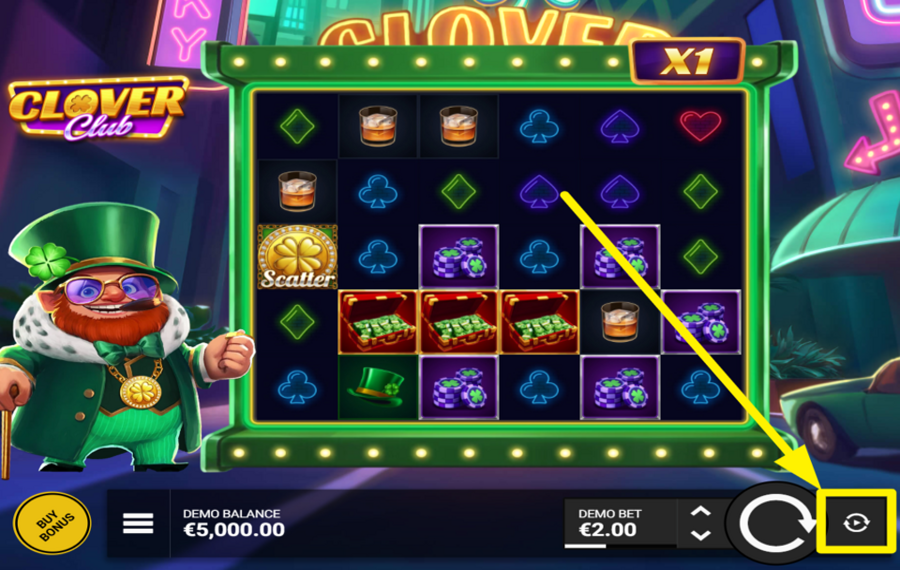Image resolution: width=900 pixels, height=570 pixels.
Task: Click the middle cash suitcase symbol
Action: (458, 322)
